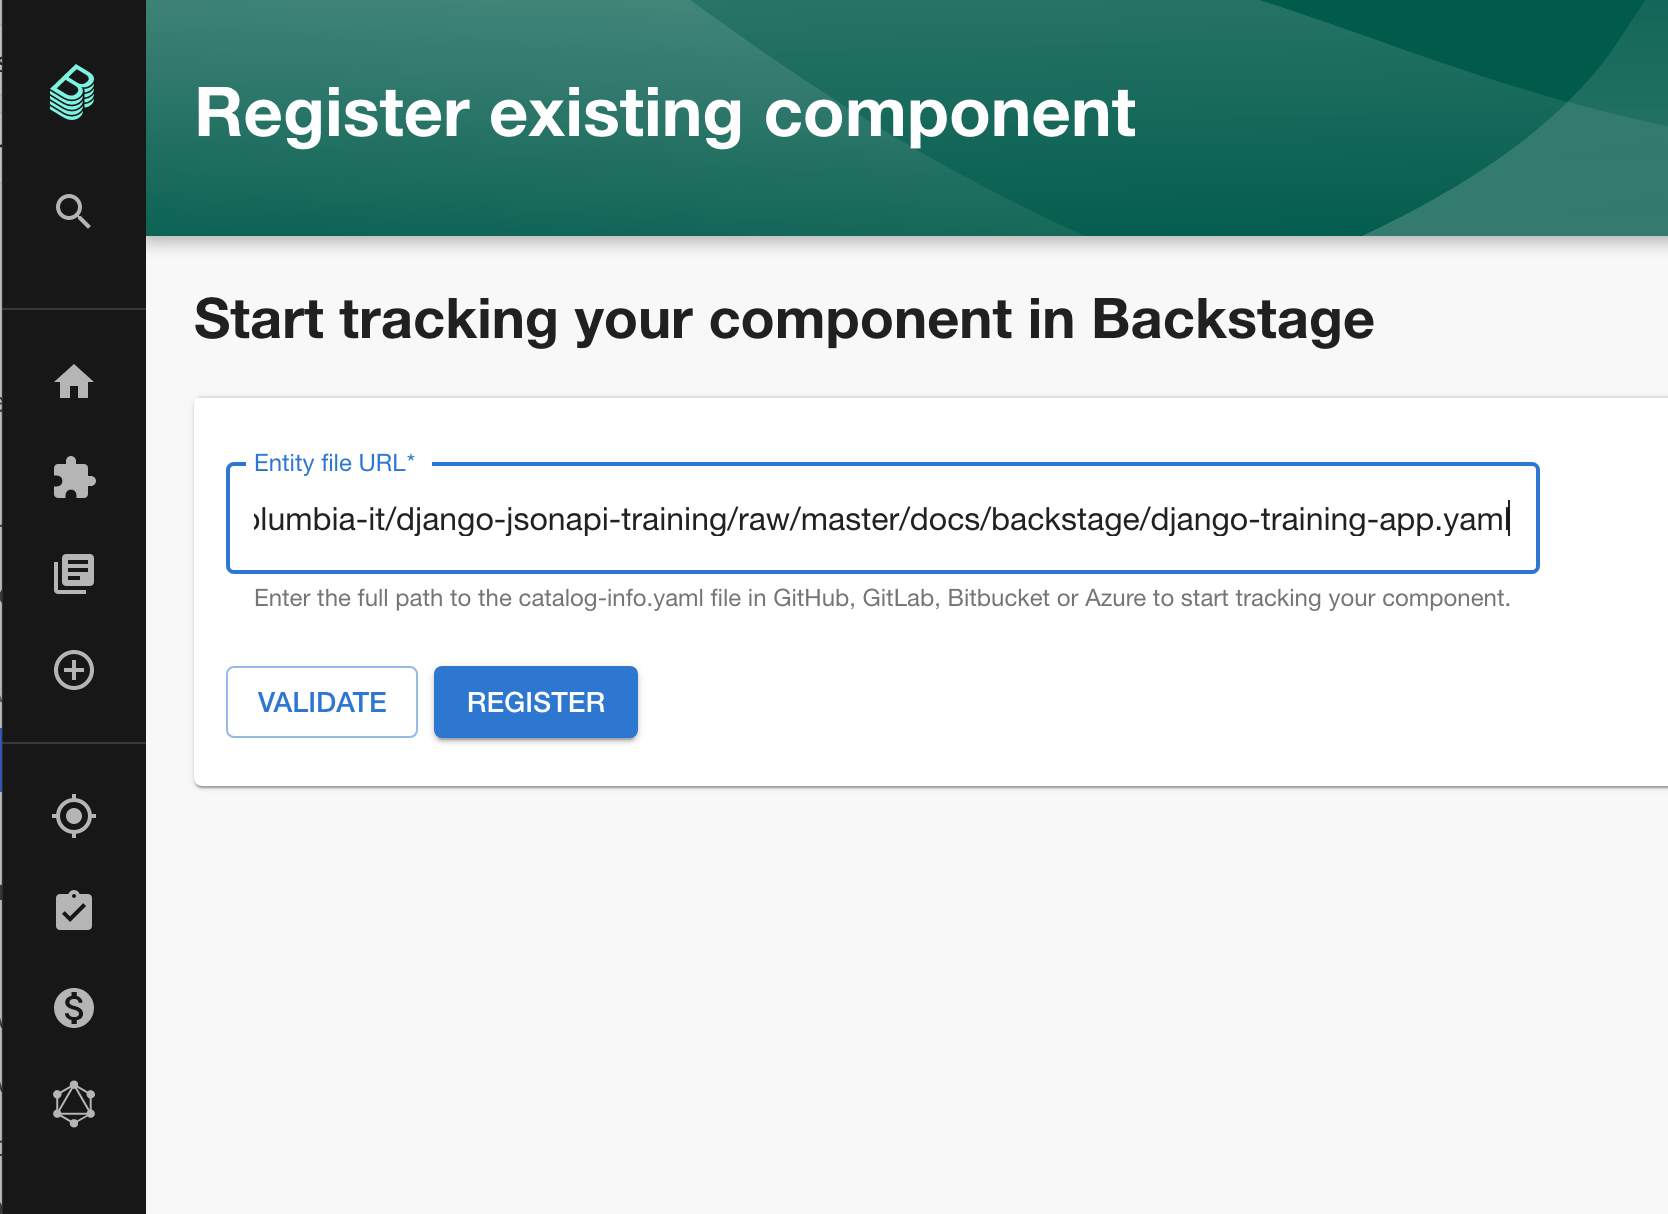Open the Cost Insights dollar icon
The image size is (1668, 1214).
pyautogui.click(x=74, y=1008)
